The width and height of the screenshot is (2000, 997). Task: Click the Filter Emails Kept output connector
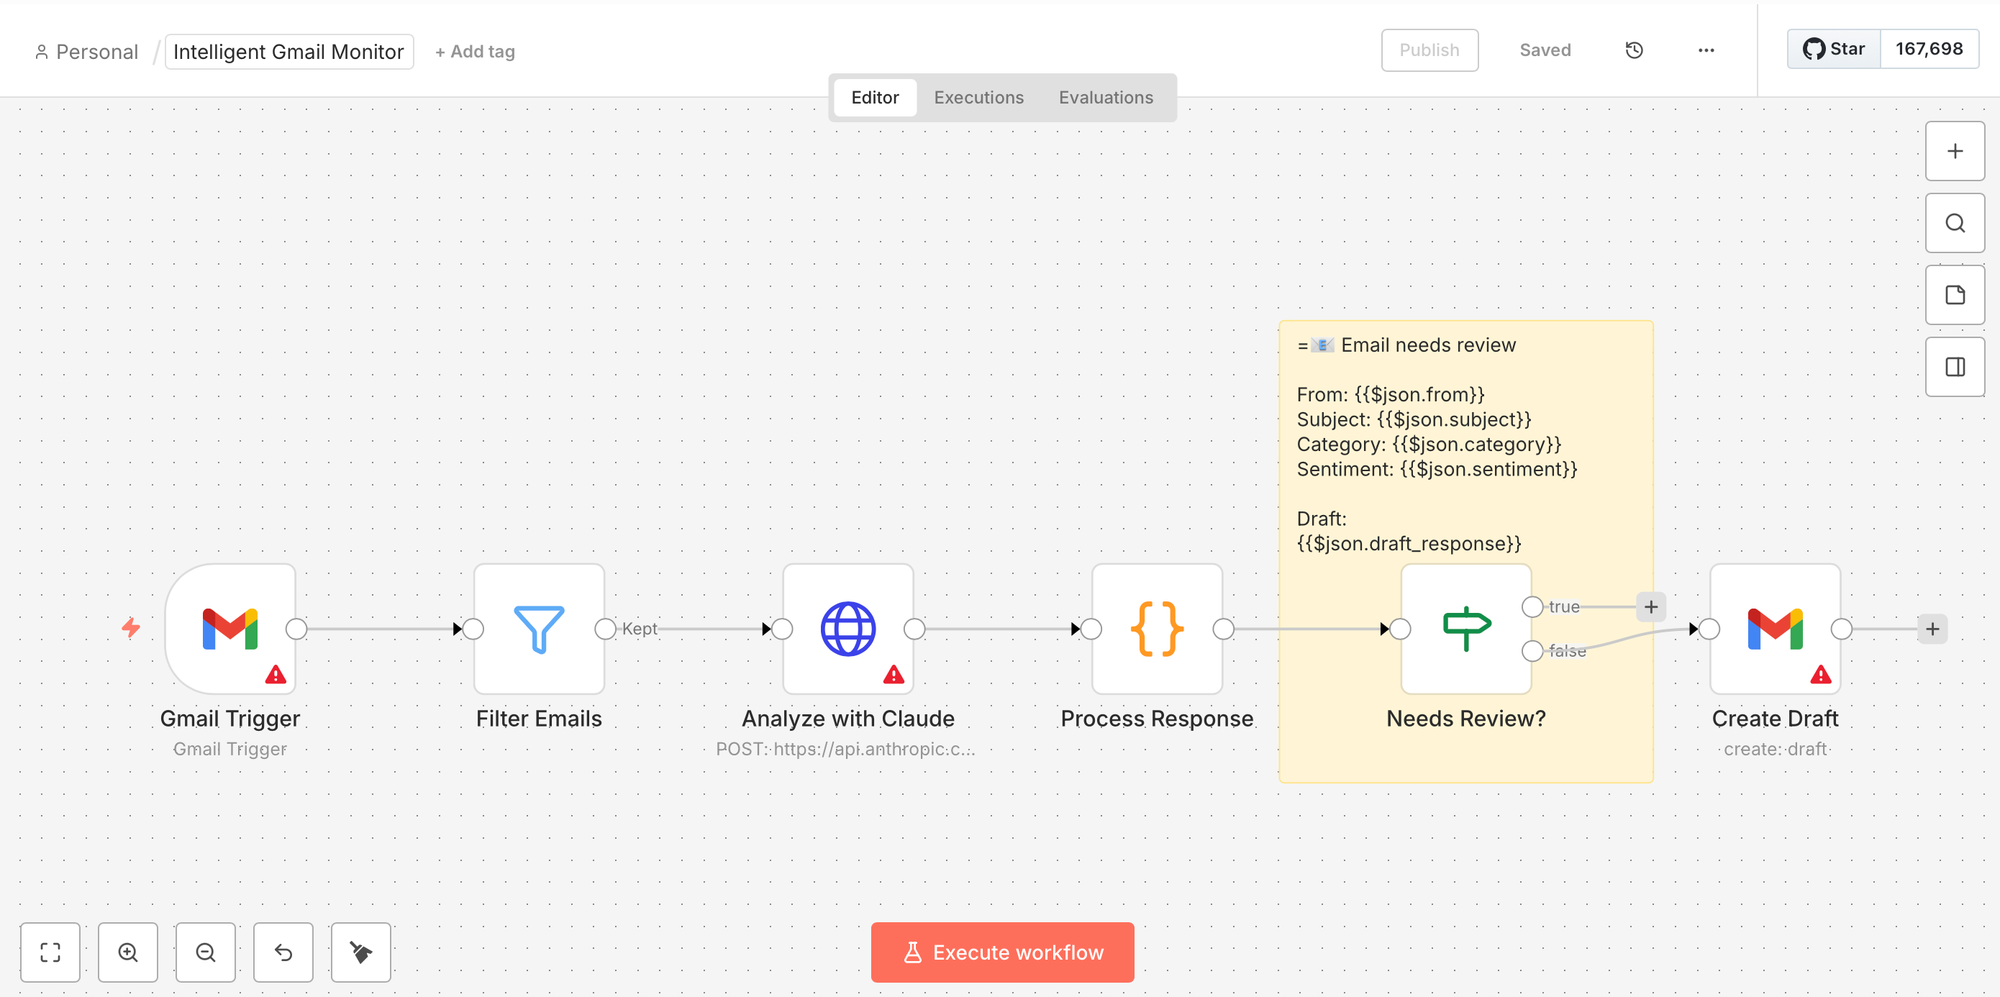click(605, 629)
